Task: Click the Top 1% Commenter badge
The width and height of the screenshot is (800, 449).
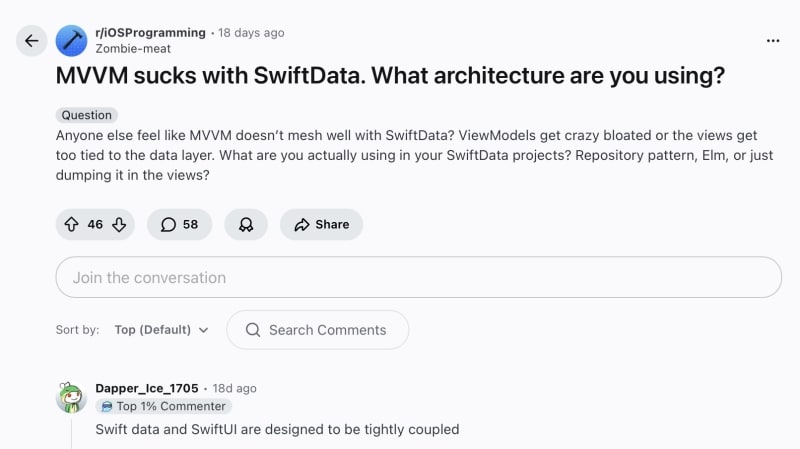Action: click(163, 407)
